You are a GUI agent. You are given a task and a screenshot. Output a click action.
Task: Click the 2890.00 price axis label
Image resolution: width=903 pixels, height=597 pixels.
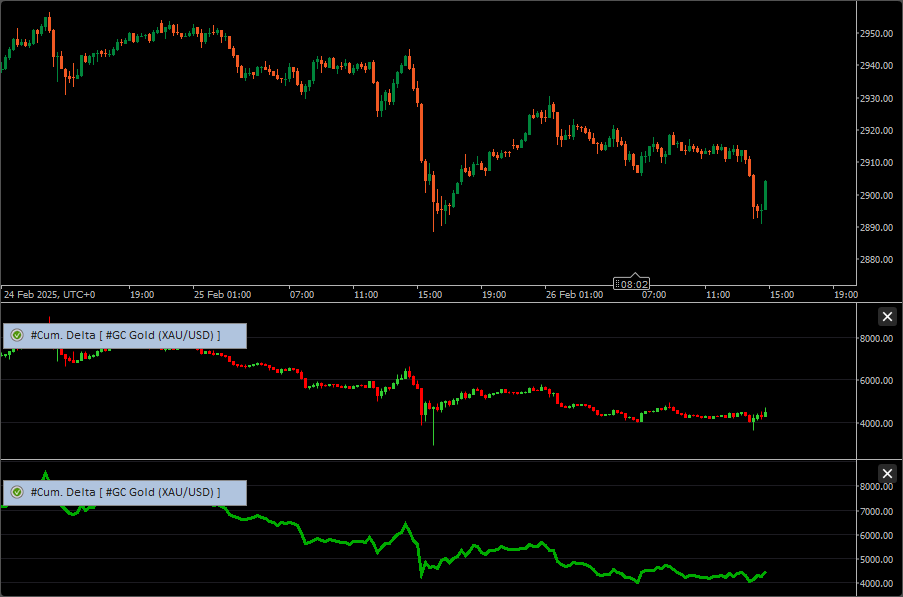pyautogui.click(x=877, y=227)
